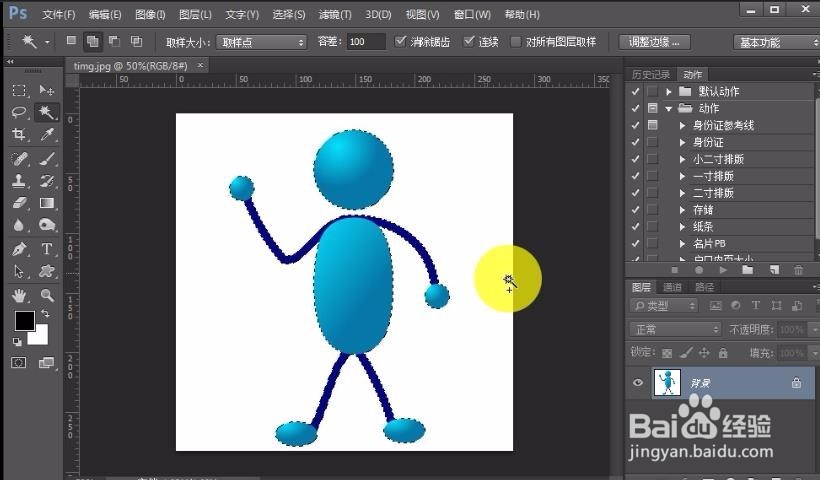Select the History Brush tool
This screenshot has width=820, height=480.
(x=47, y=181)
